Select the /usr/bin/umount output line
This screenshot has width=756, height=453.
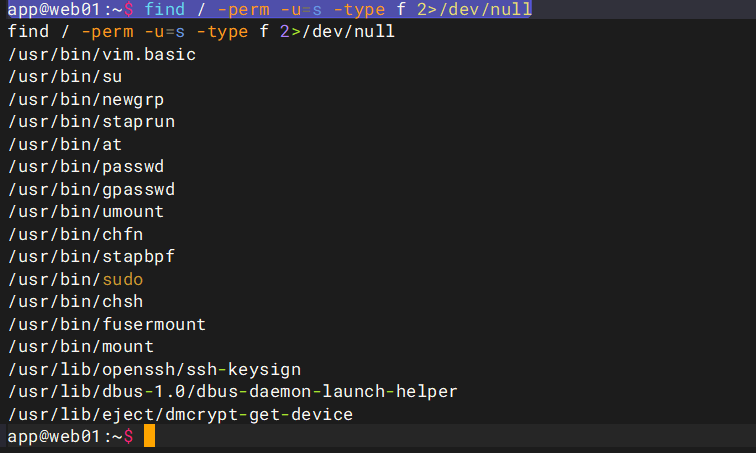(85, 211)
